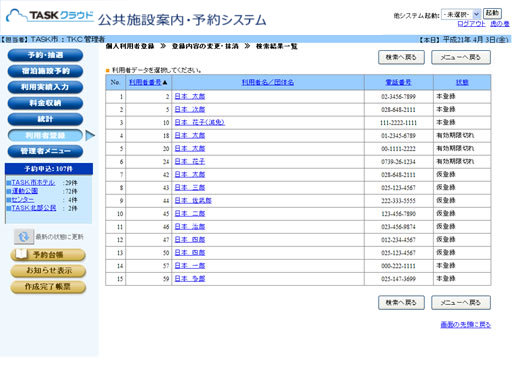Viewport: 512px width, 384px height.
Task: Open the user link with number 46
Action: pyautogui.click(x=190, y=227)
